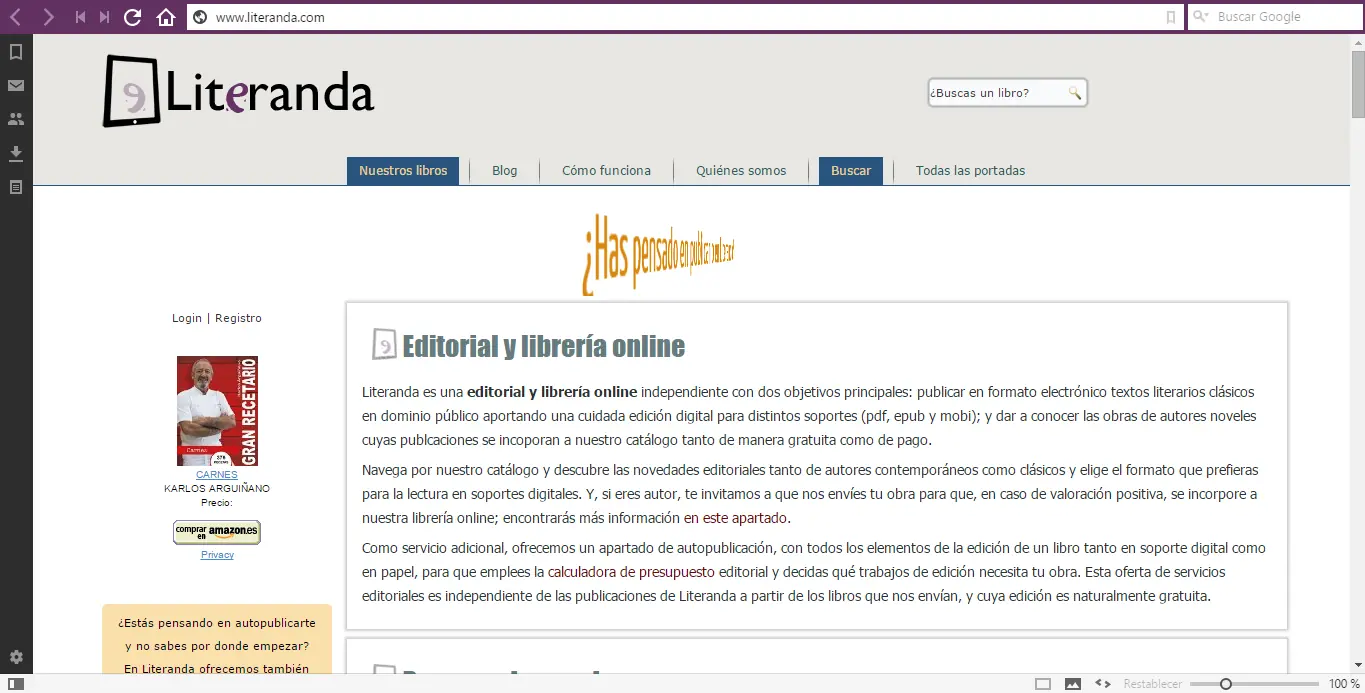Open browser settings gear icon
Image resolution: width=1365 pixels, height=693 pixels.
(x=16, y=657)
